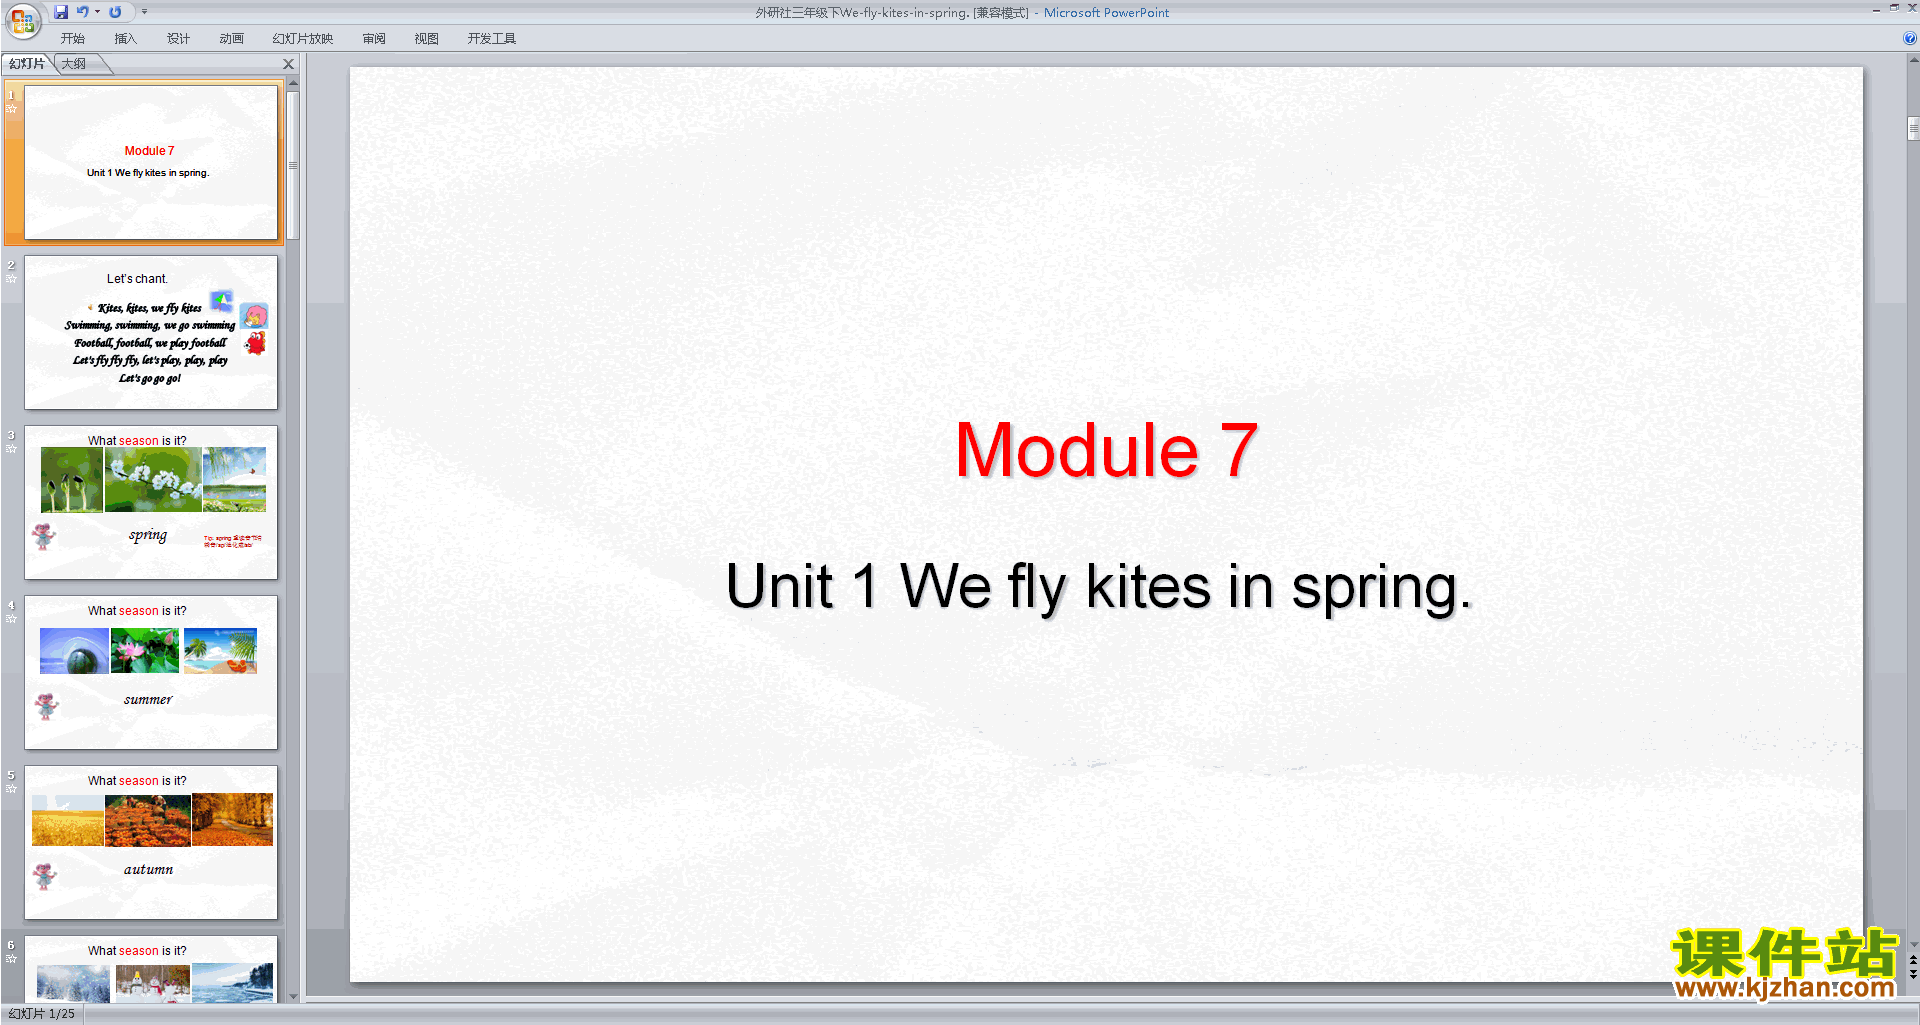Screen dimensions: 1920x1025
Task: Click the main slide vertical scroll thumb
Action: click(x=1913, y=129)
